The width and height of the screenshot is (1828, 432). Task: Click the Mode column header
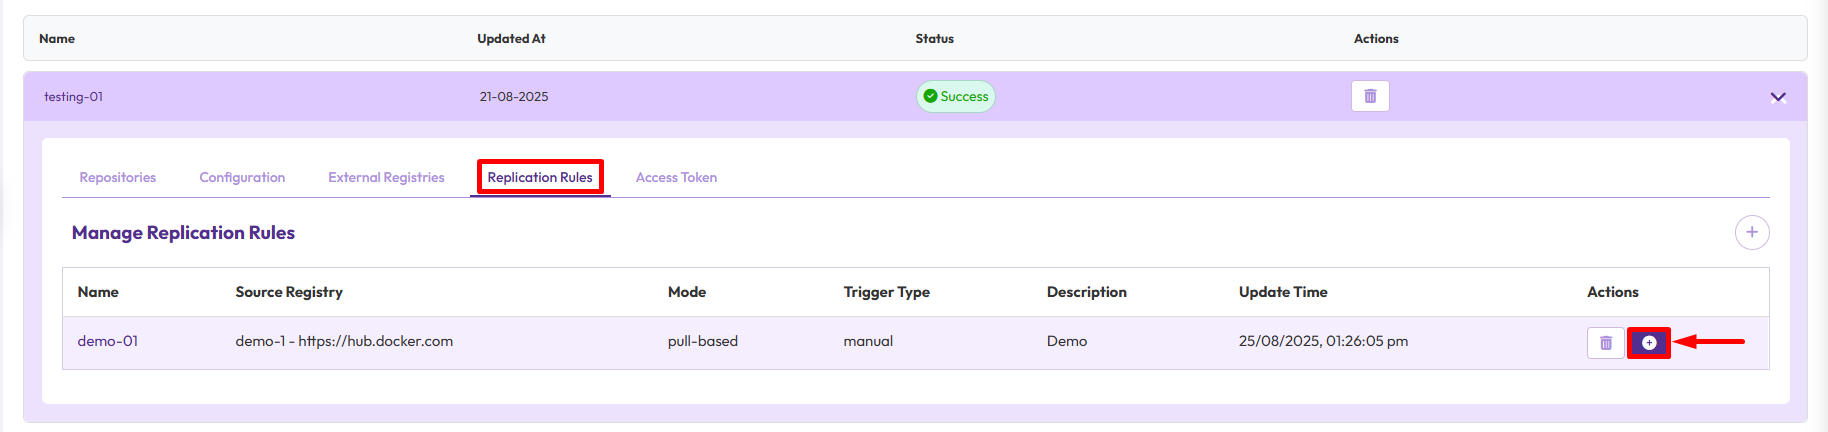click(687, 292)
